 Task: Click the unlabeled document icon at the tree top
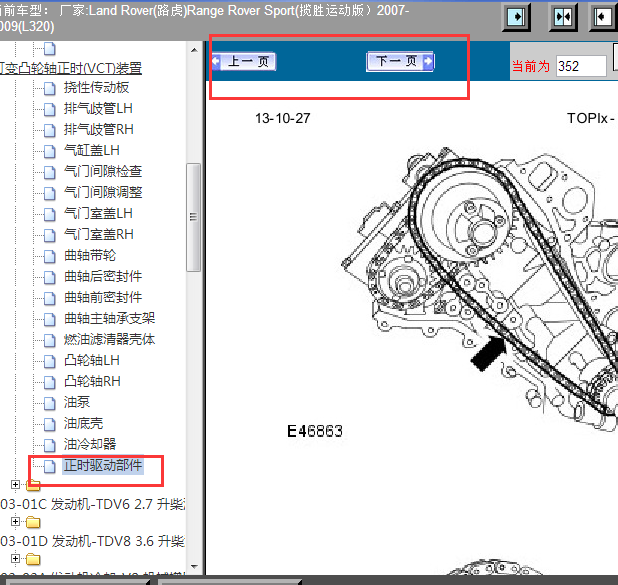pos(49,49)
